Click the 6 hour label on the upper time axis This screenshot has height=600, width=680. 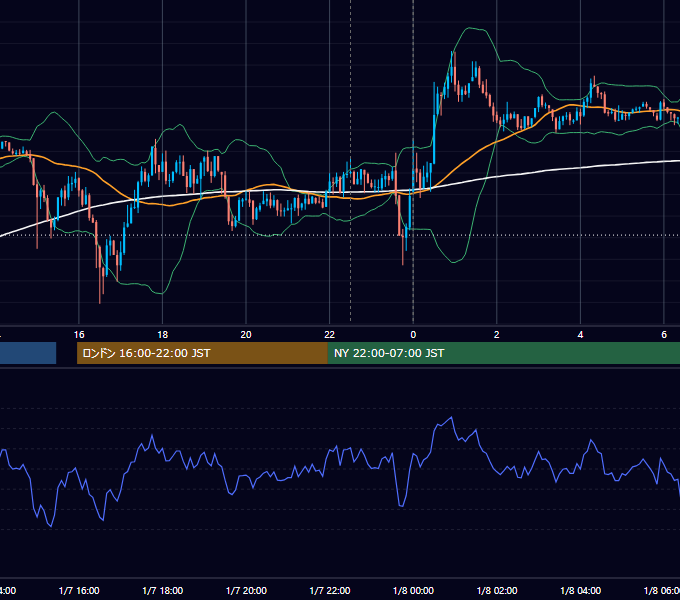click(x=664, y=335)
